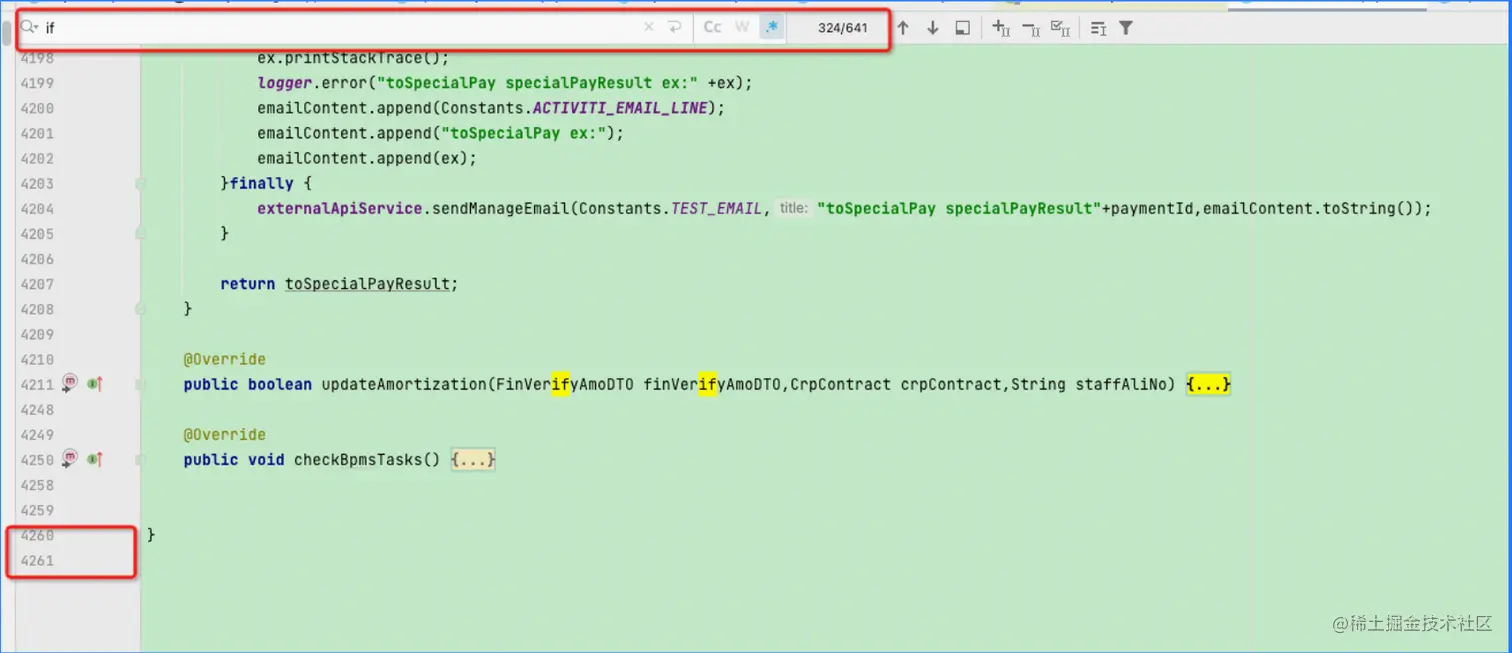This screenshot has width=1512, height=653.
Task: Expand folded body of checkBpmsTasks method
Action: tap(473, 460)
